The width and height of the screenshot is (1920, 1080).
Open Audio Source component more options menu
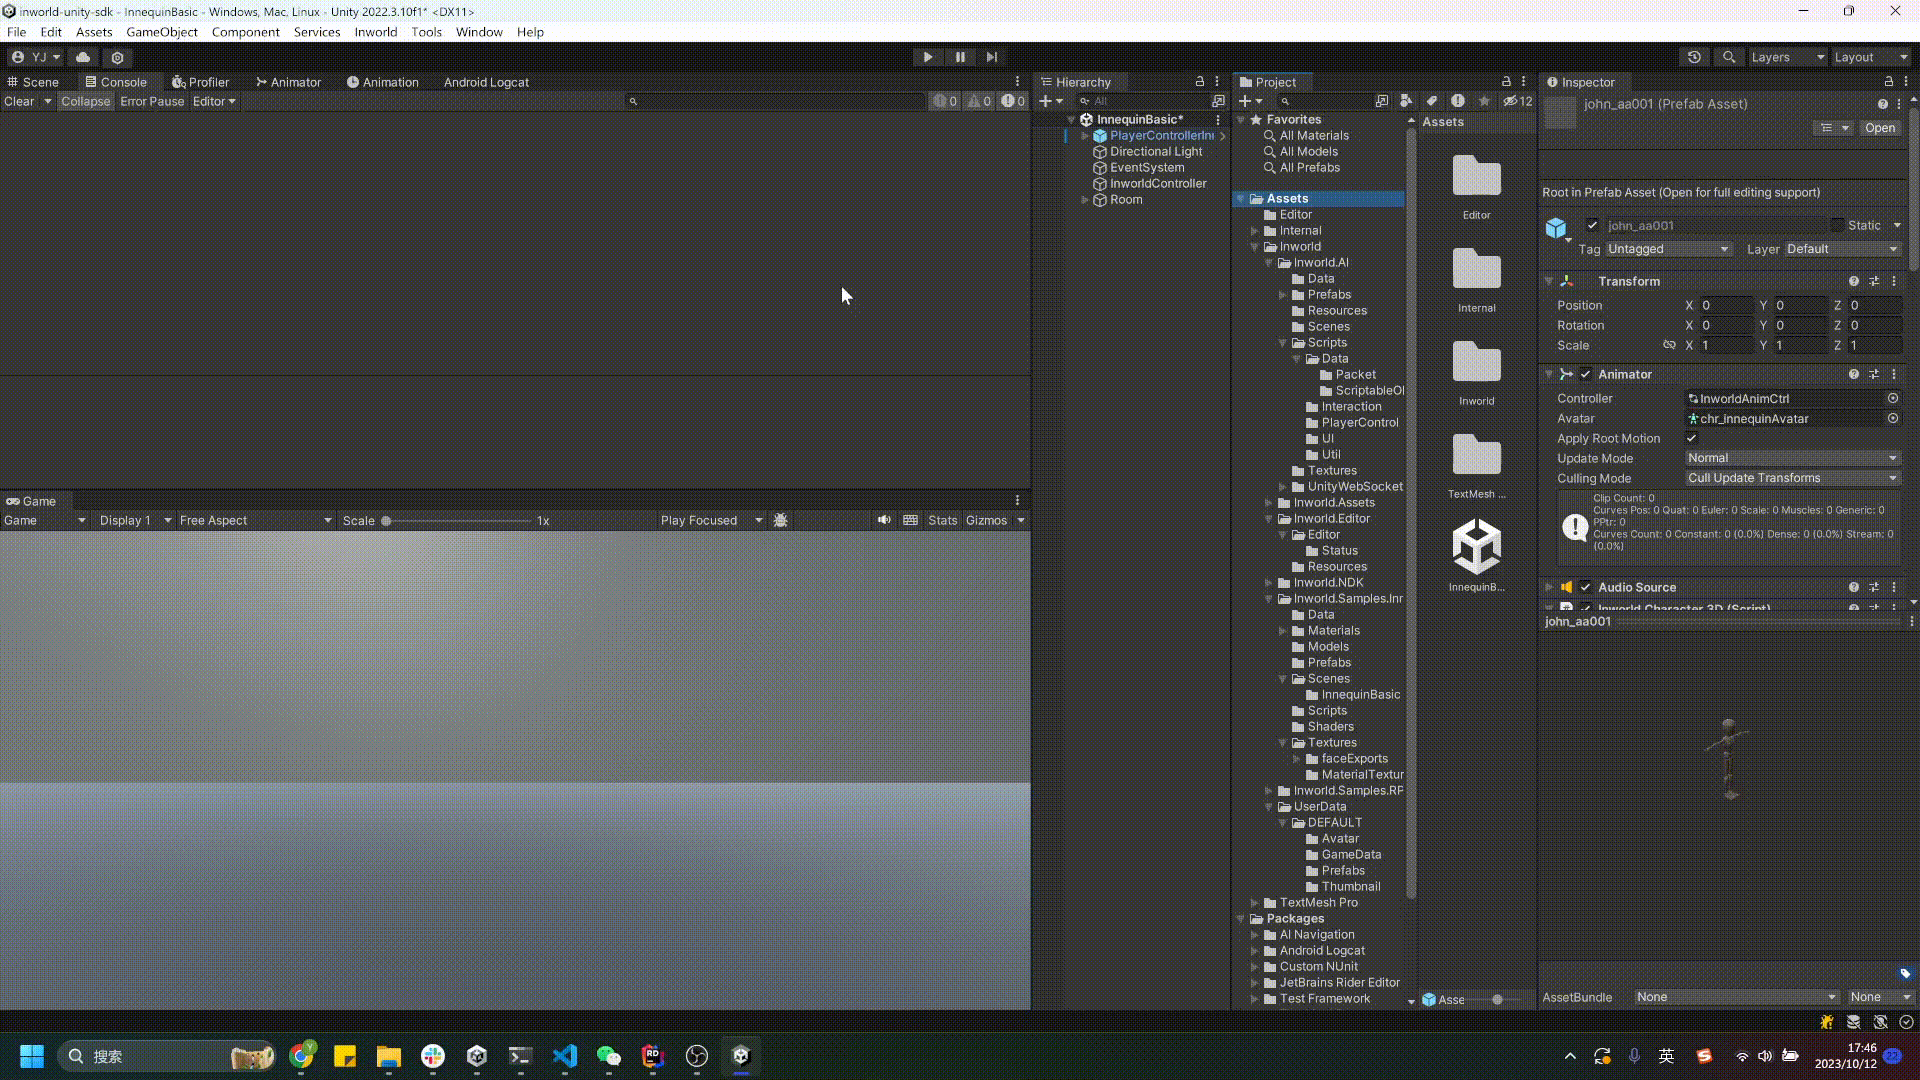1894,587
